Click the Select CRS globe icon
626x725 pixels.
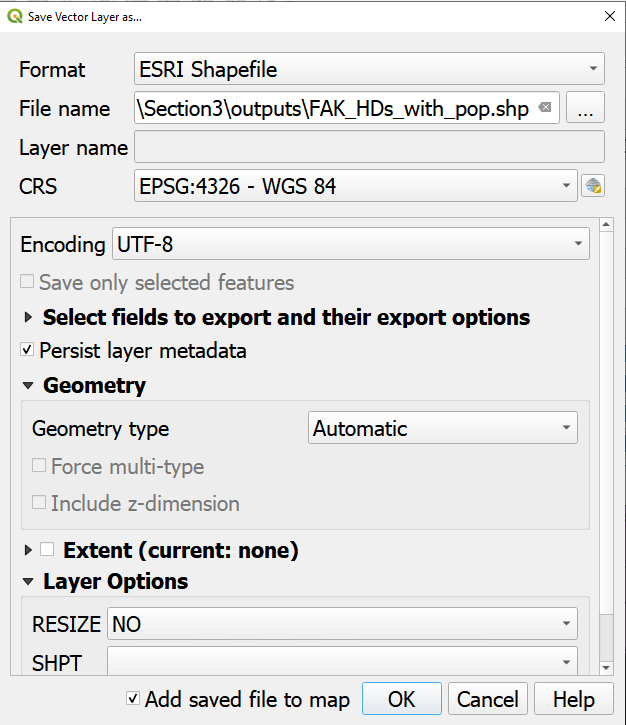(x=593, y=186)
